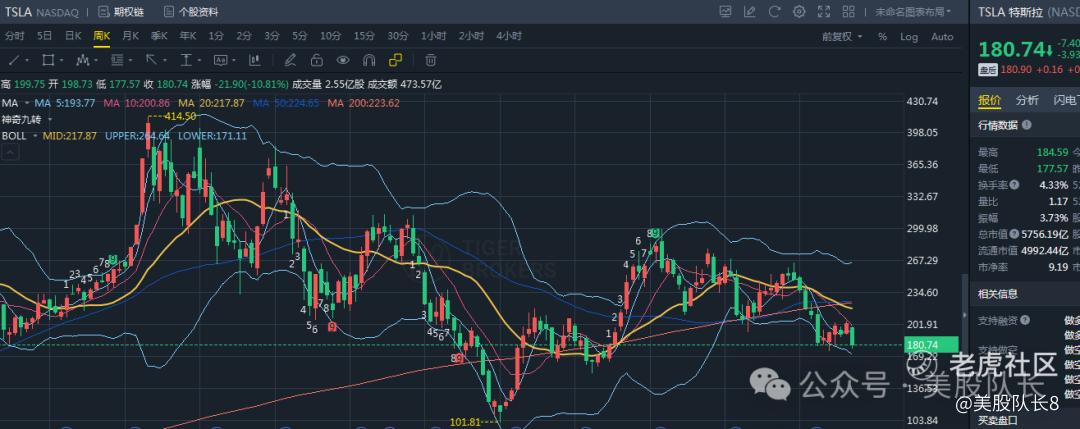The width and height of the screenshot is (1080, 429).
Task: Expand the wave pattern tool dropdown
Action: (x=96, y=61)
